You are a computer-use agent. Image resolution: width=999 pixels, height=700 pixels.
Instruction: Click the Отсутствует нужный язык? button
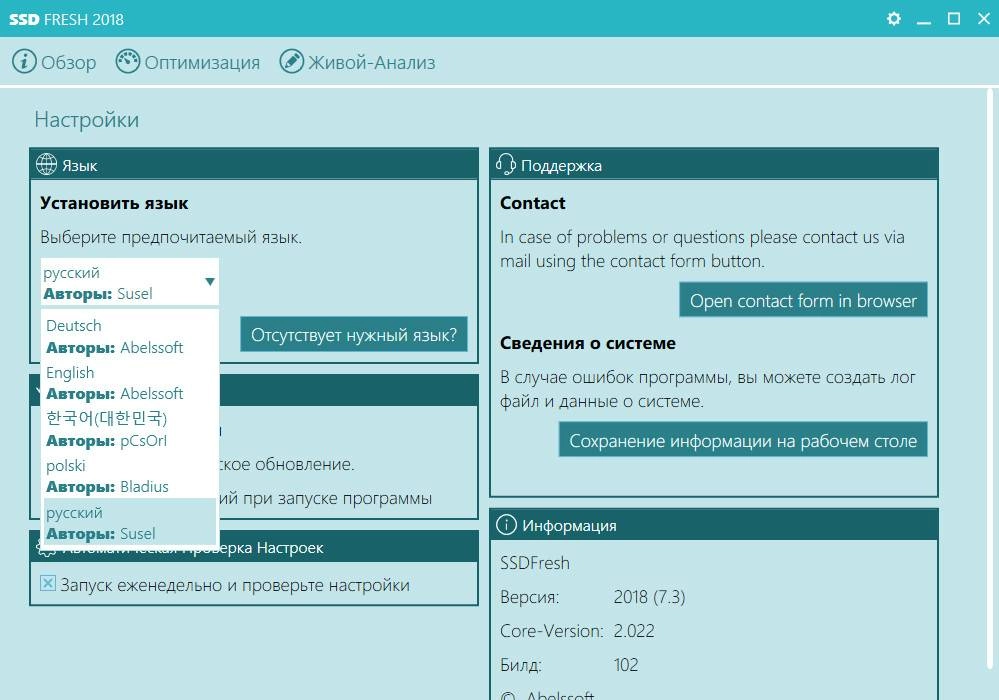pos(354,334)
